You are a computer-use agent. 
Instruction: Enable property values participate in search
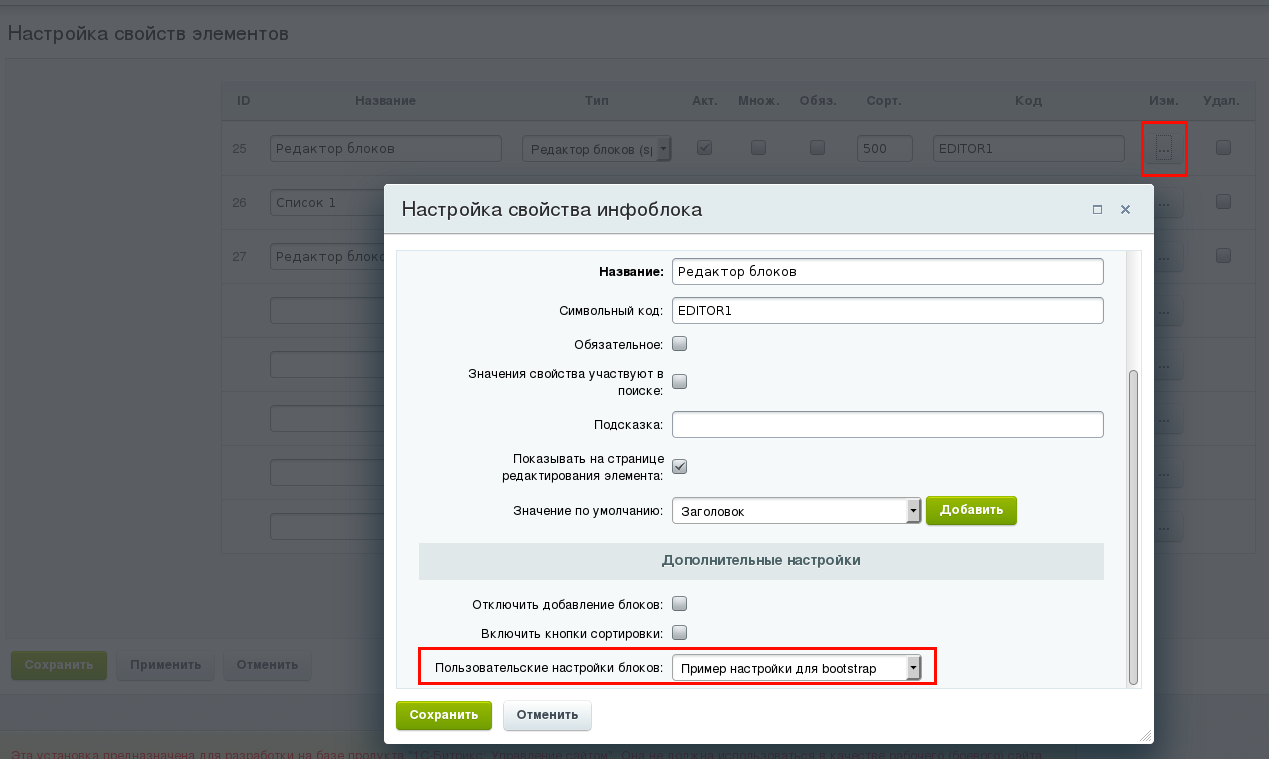[679, 381]
